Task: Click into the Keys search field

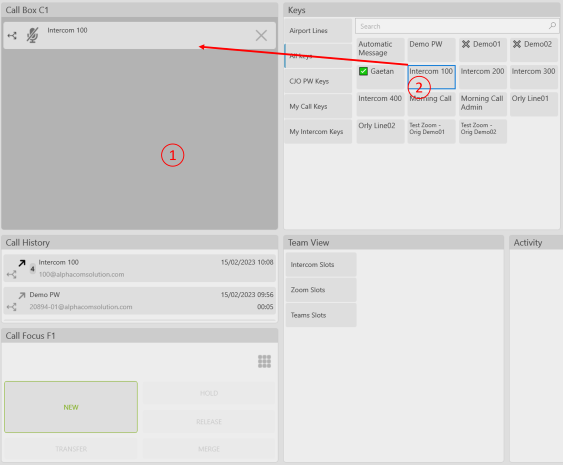Action: (x=452, y=26)
